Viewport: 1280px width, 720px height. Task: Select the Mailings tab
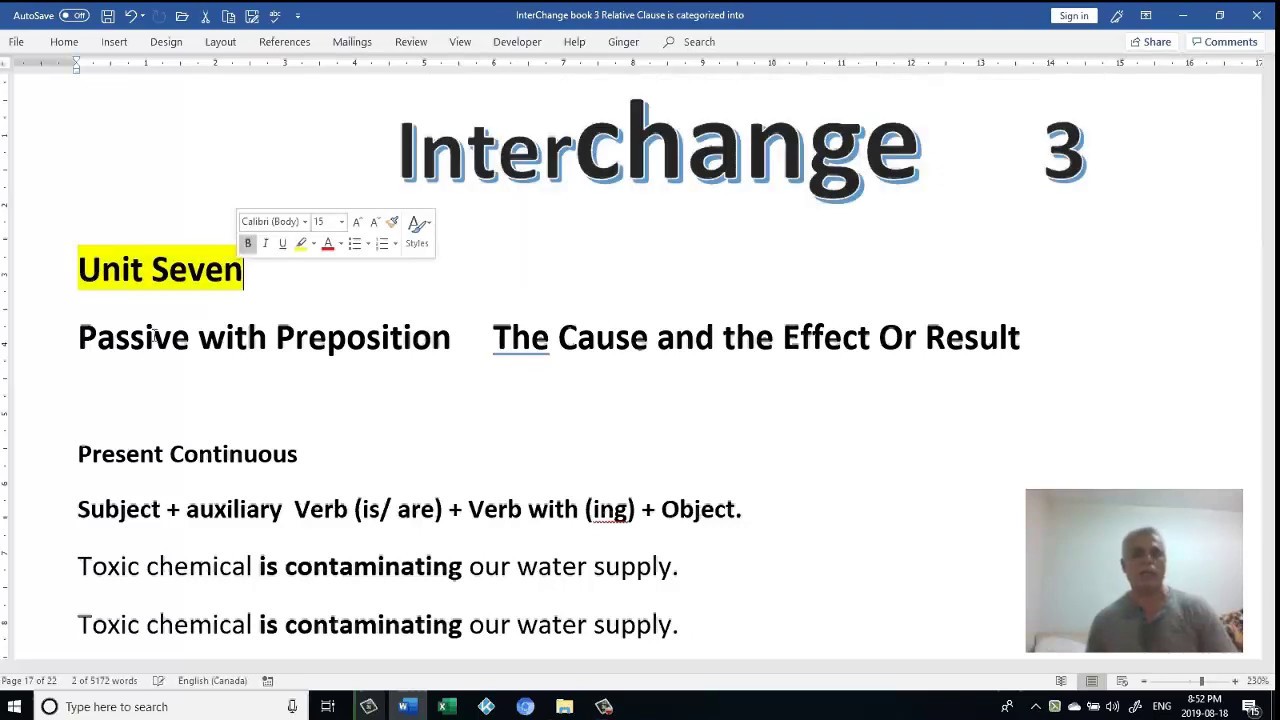pyautogui.click(x=352, y=42)
